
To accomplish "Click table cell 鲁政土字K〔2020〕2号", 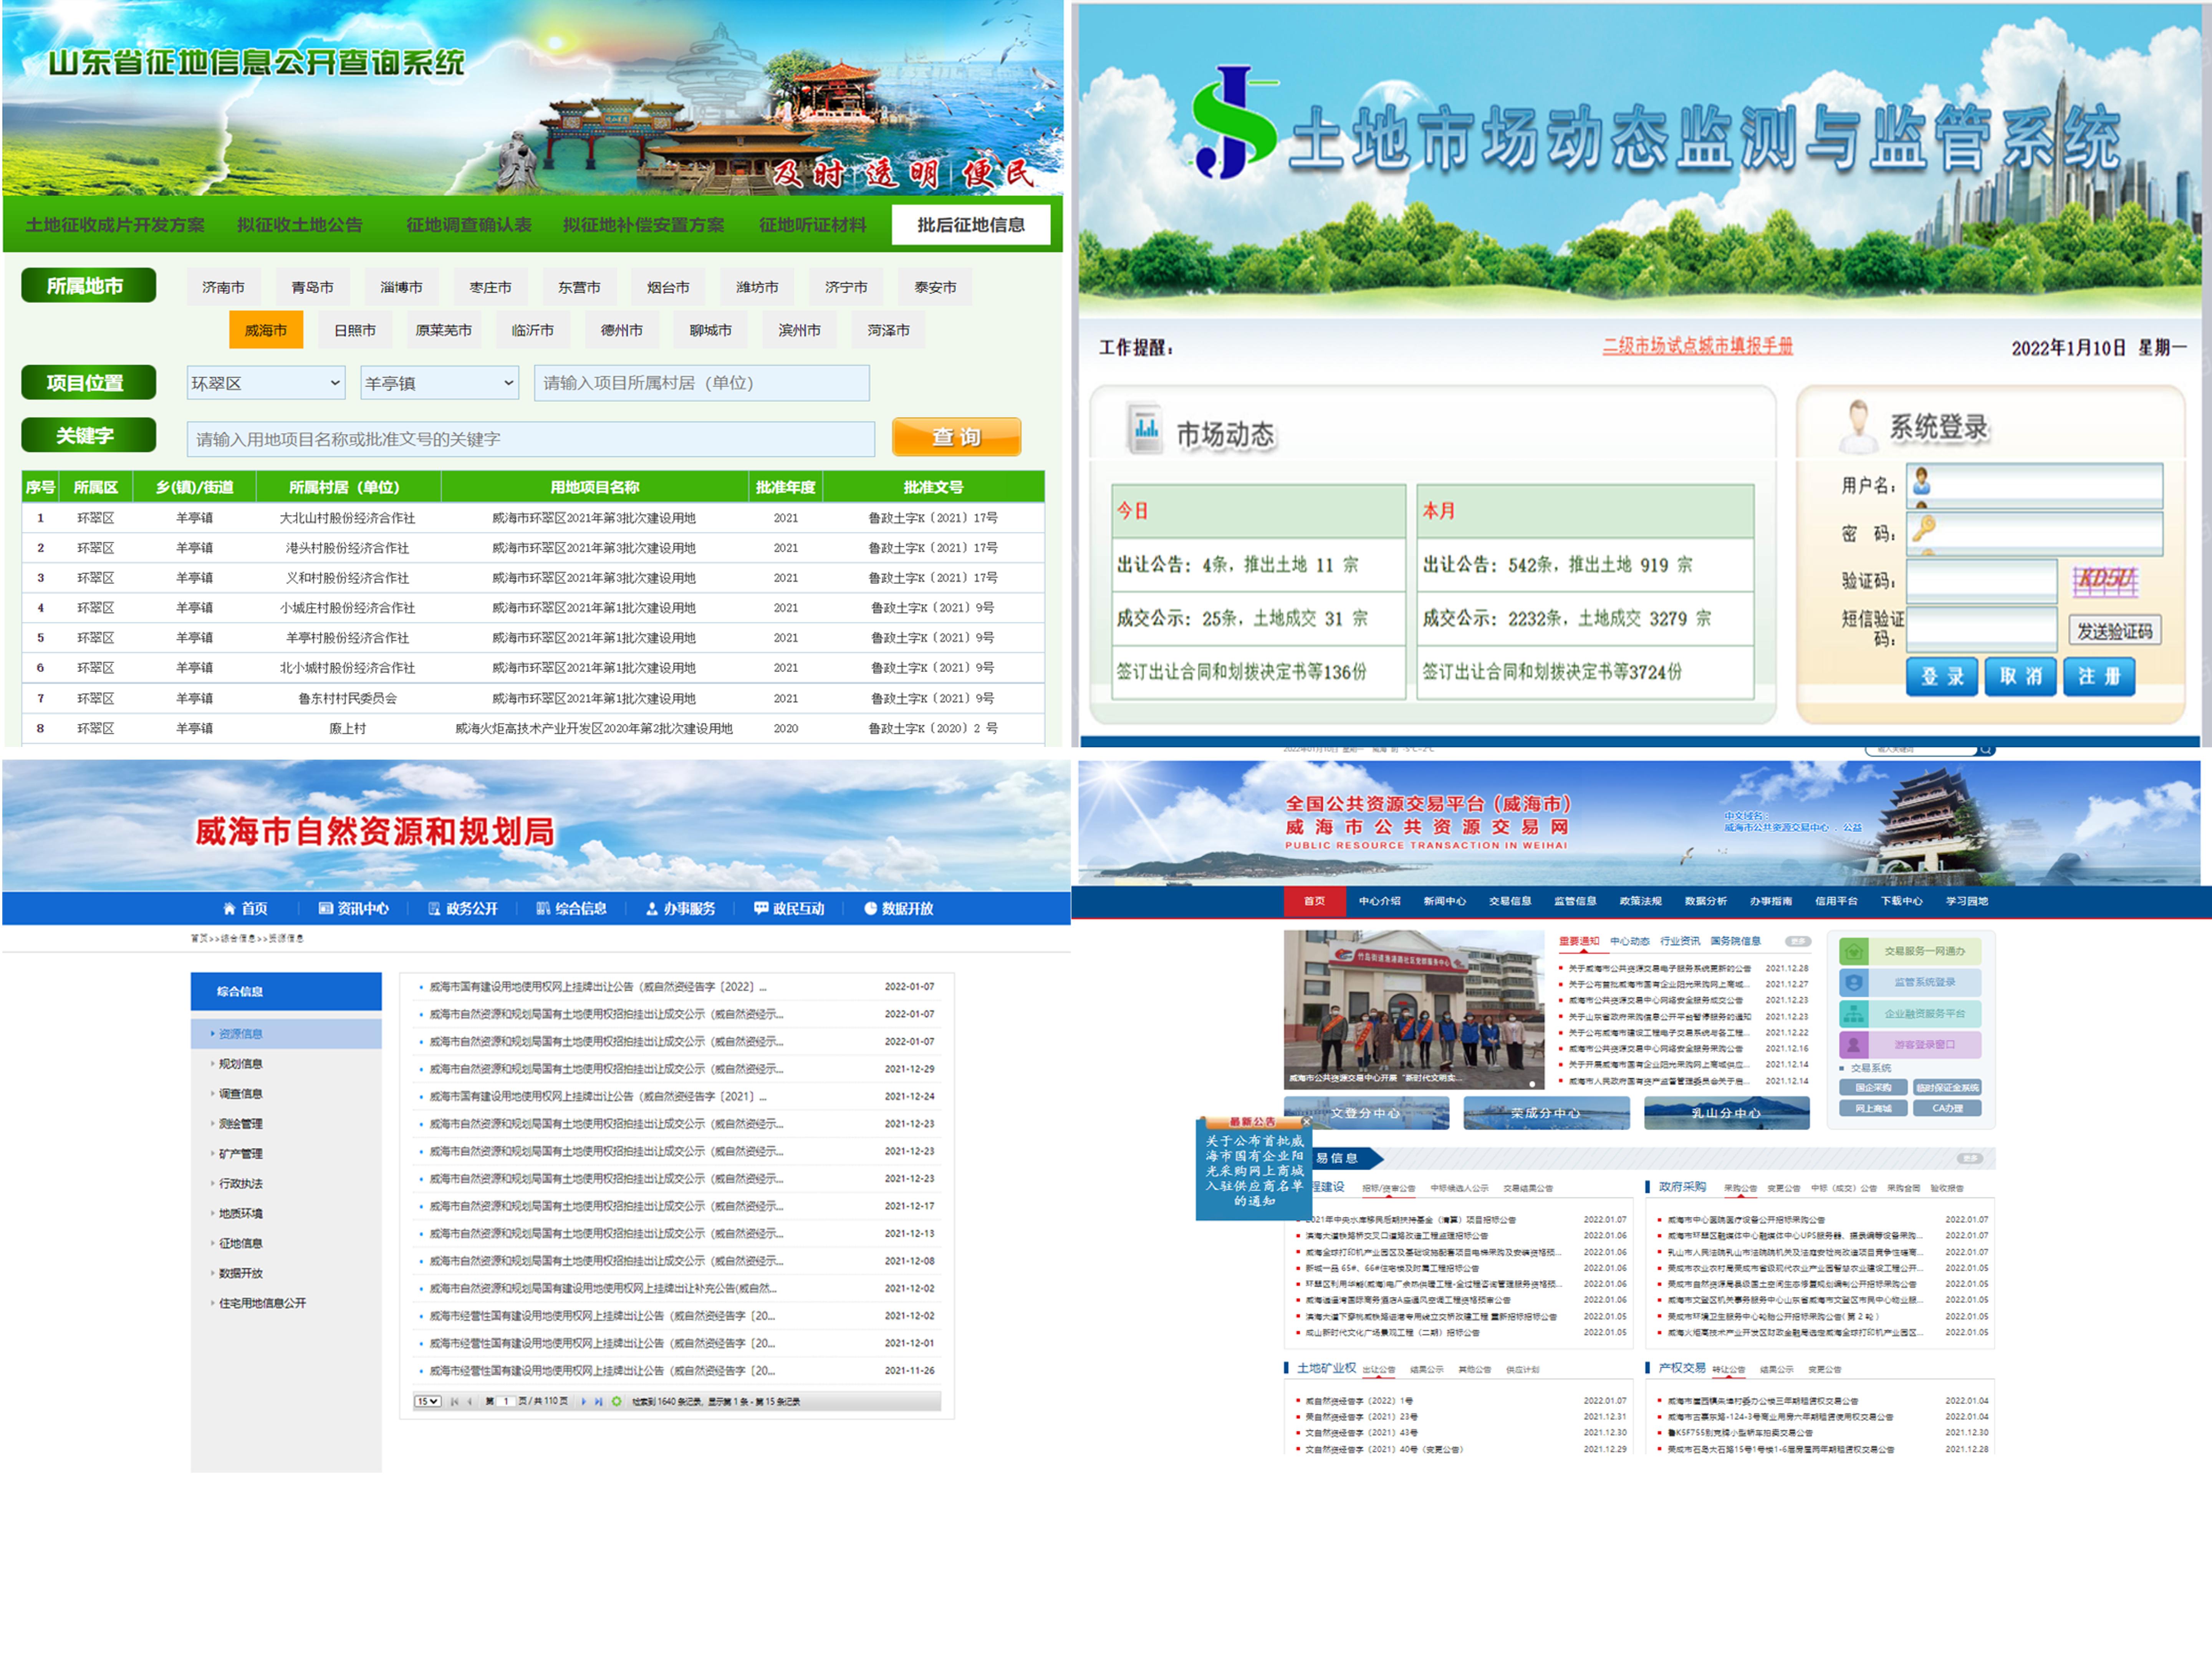I will [x=933, y=728].
